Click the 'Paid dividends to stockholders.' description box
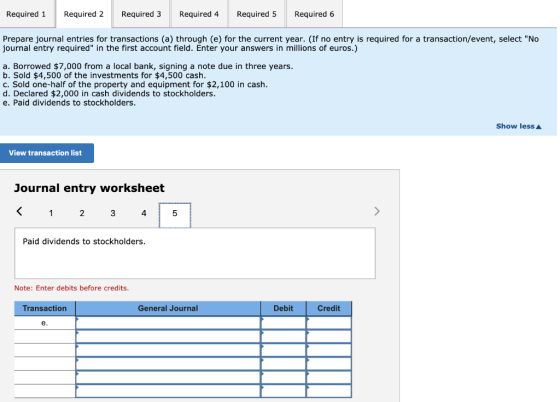This screenshot has width=560, height=402. [195, 253]
